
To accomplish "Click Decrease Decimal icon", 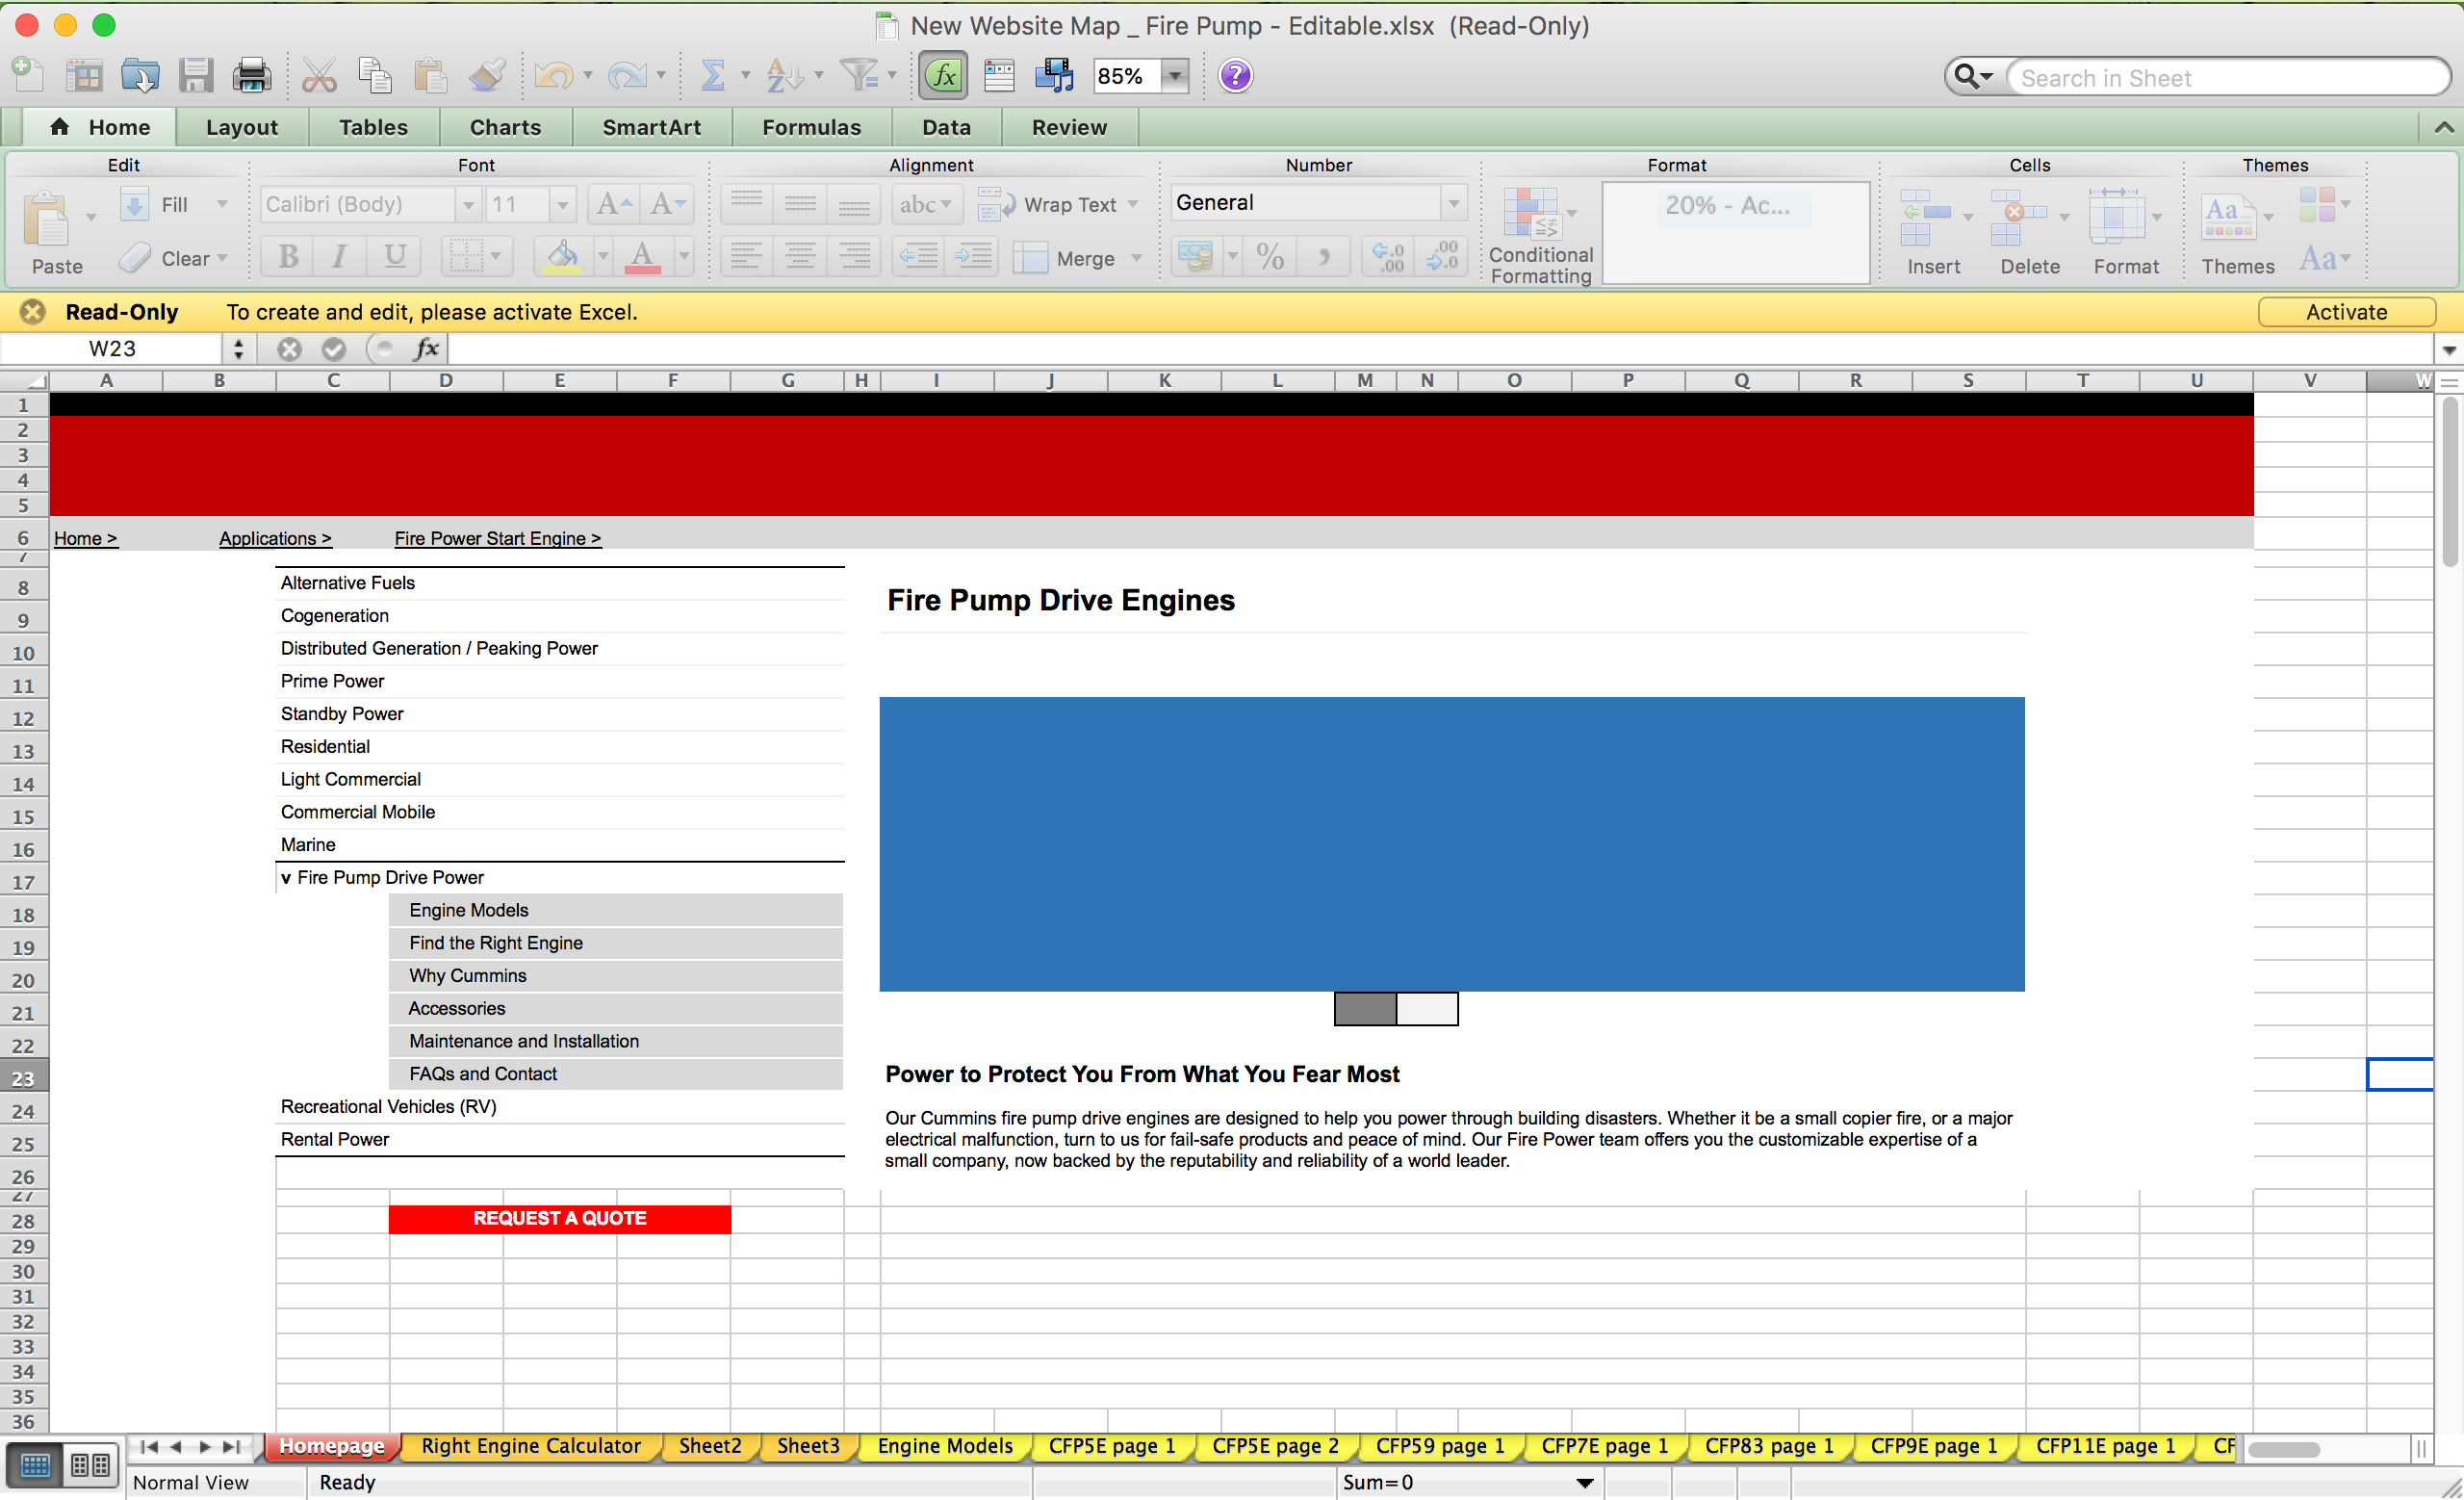I will click(1442, 257).
